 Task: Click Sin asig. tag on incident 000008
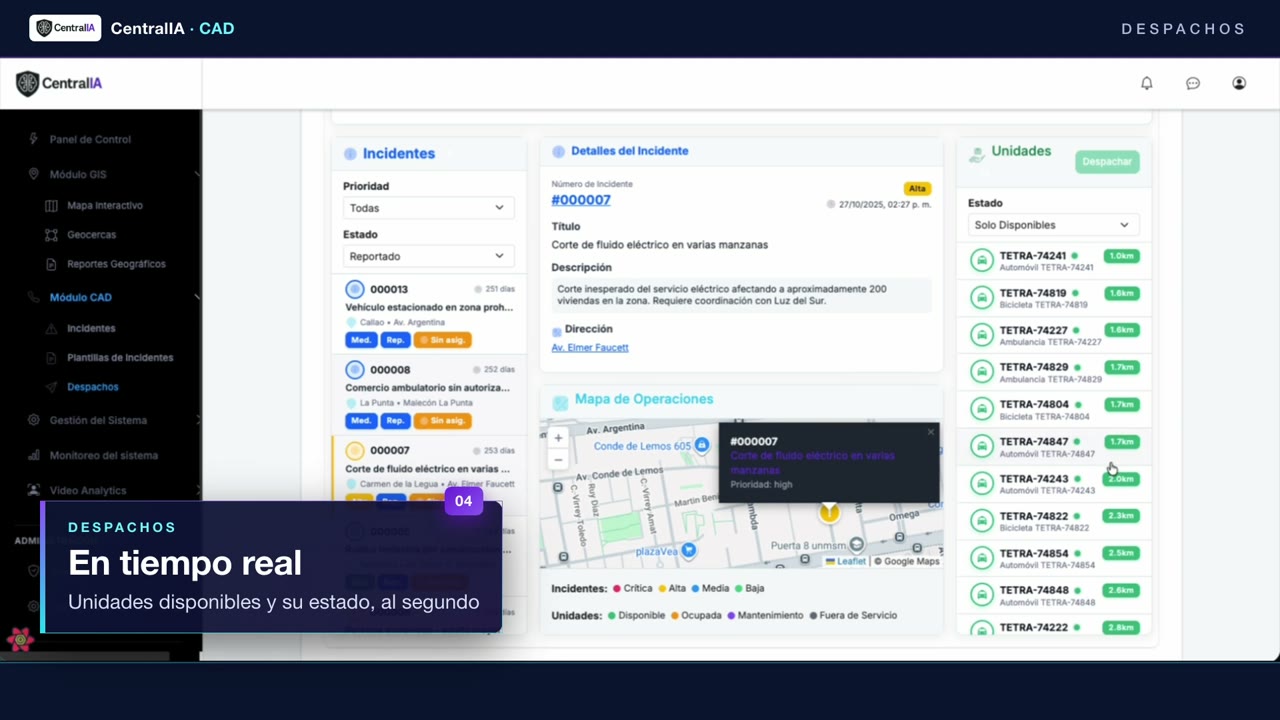click(443, 421)
